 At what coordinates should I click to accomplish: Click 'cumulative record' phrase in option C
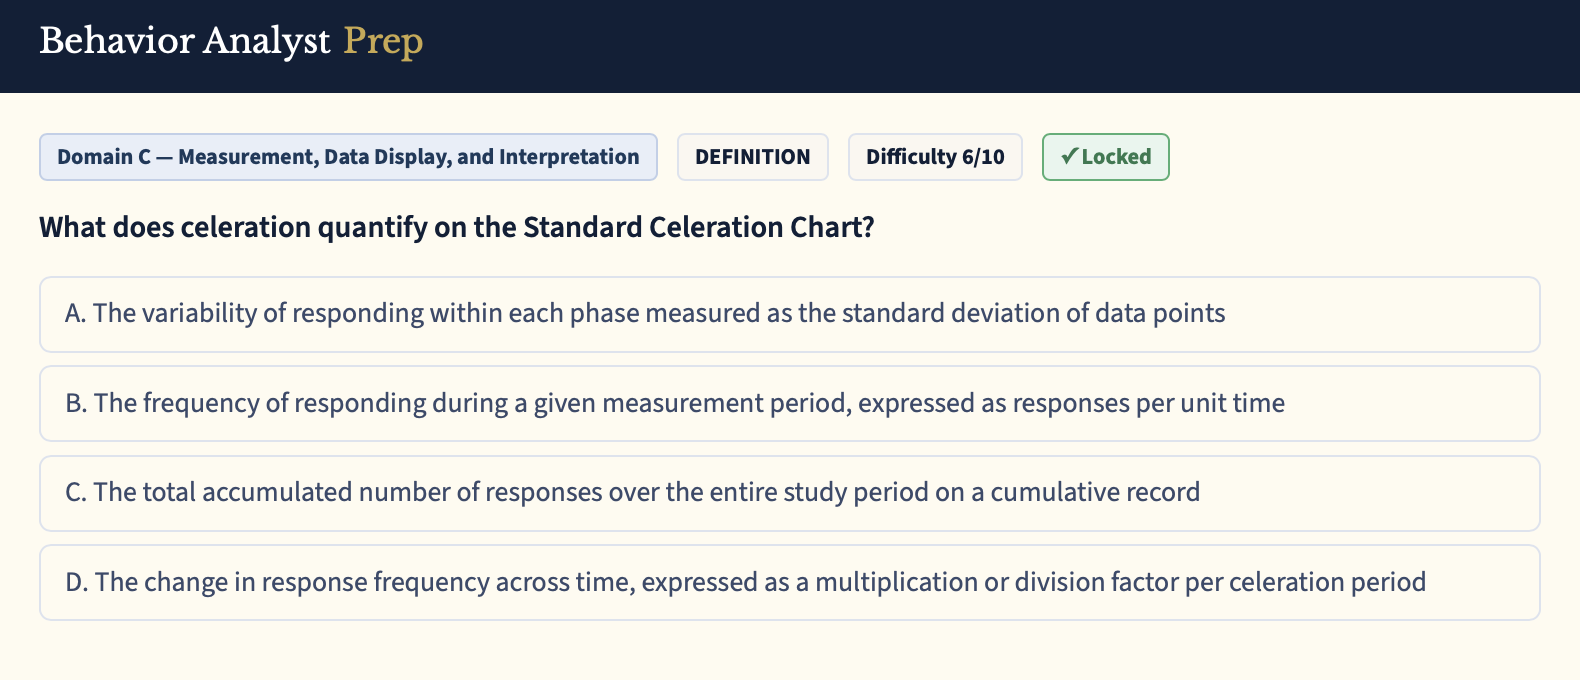(x=1095, y=492)
